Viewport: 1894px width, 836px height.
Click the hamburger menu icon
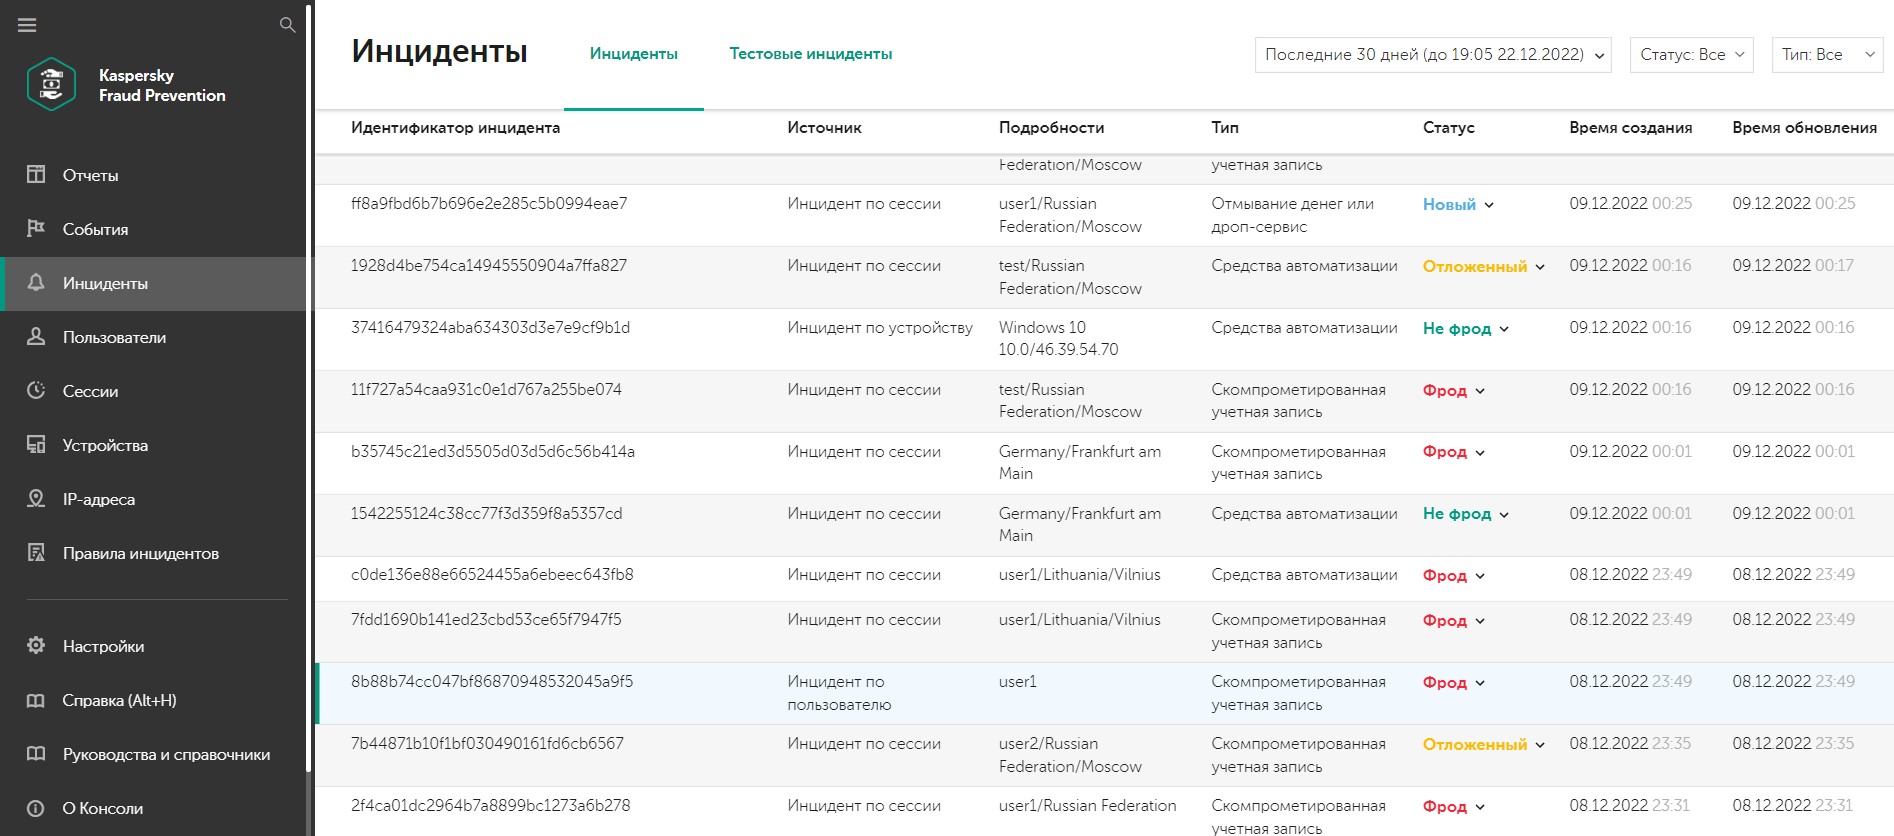(27, 25)
